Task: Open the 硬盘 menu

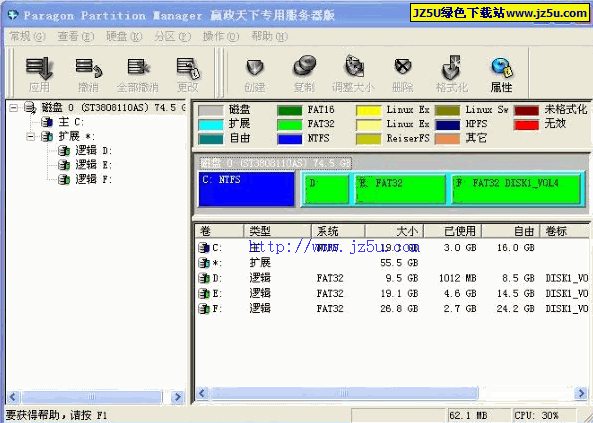Action: tap(124, 37)
